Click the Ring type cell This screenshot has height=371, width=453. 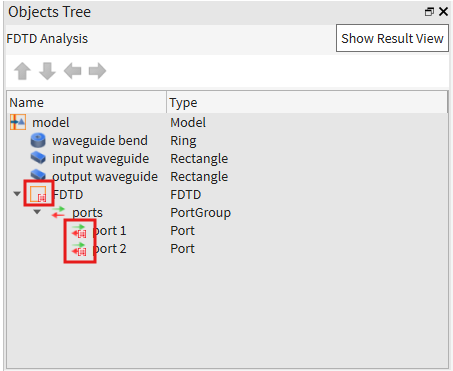pyautogui.click(x=183, y=141)
